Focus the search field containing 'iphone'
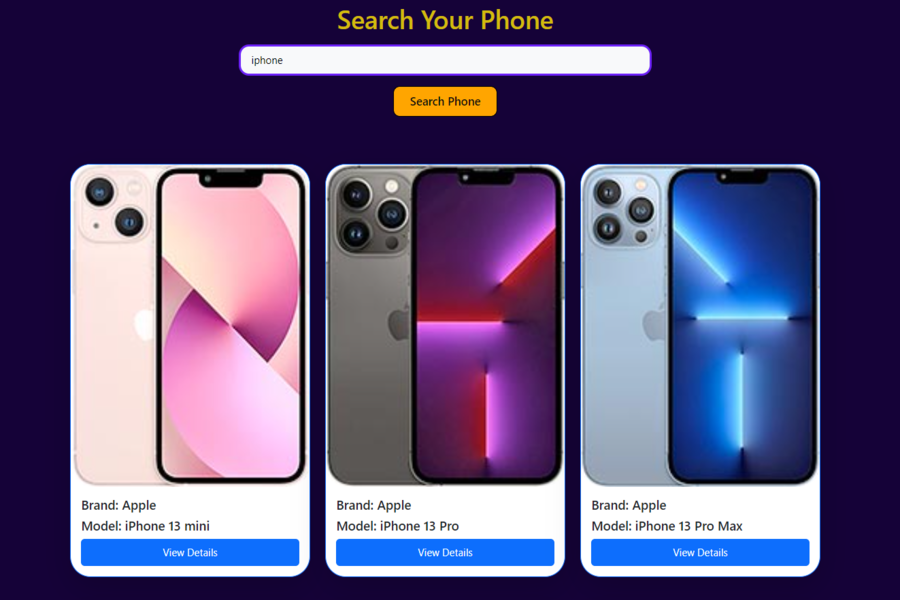Screen dimensions: 900x600 click(x=445, y=60)
